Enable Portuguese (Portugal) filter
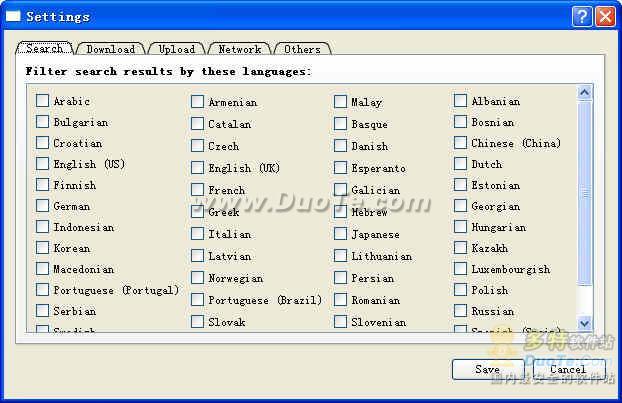 pos(42,290)
